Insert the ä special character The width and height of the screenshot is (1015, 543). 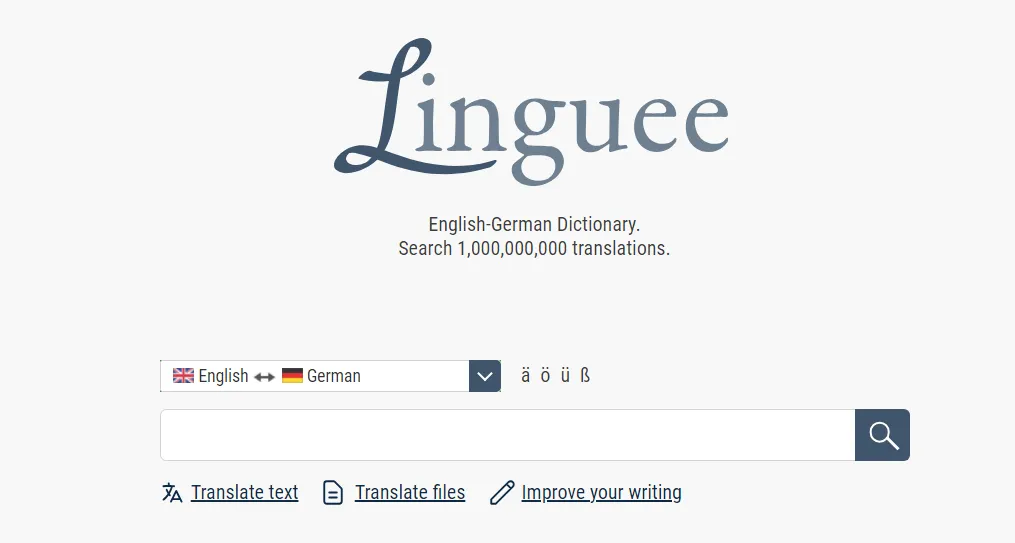click(526, 376)
